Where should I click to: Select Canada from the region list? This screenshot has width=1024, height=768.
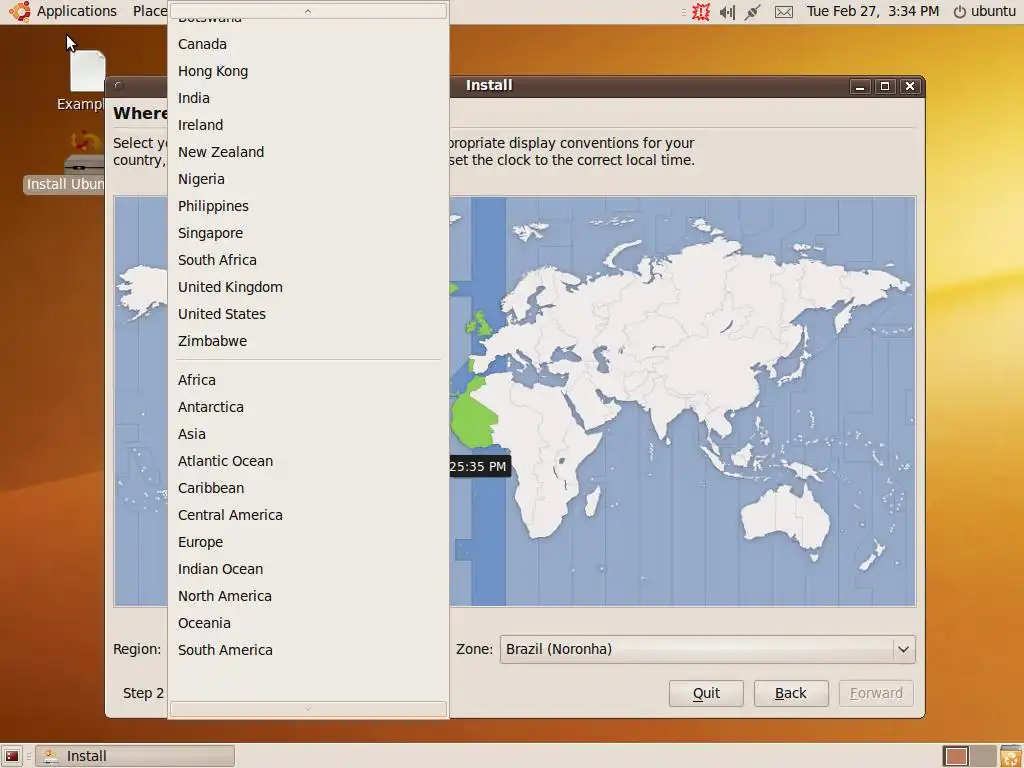[308, 44]
